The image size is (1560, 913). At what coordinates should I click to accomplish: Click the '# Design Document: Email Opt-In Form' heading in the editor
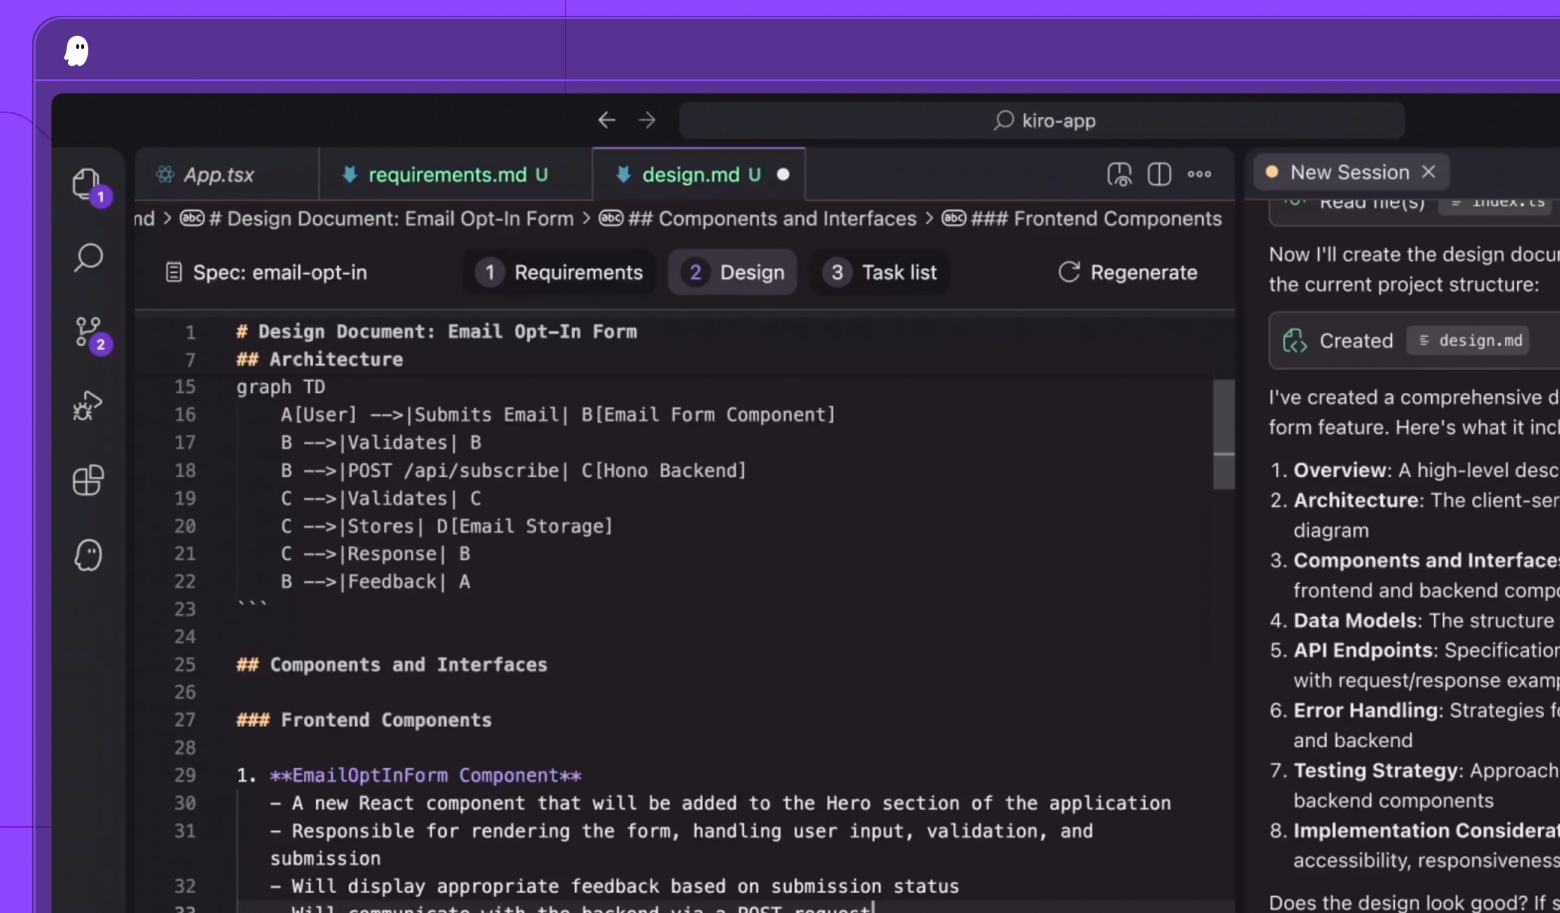pyautogui.click(x=436, y=331)
